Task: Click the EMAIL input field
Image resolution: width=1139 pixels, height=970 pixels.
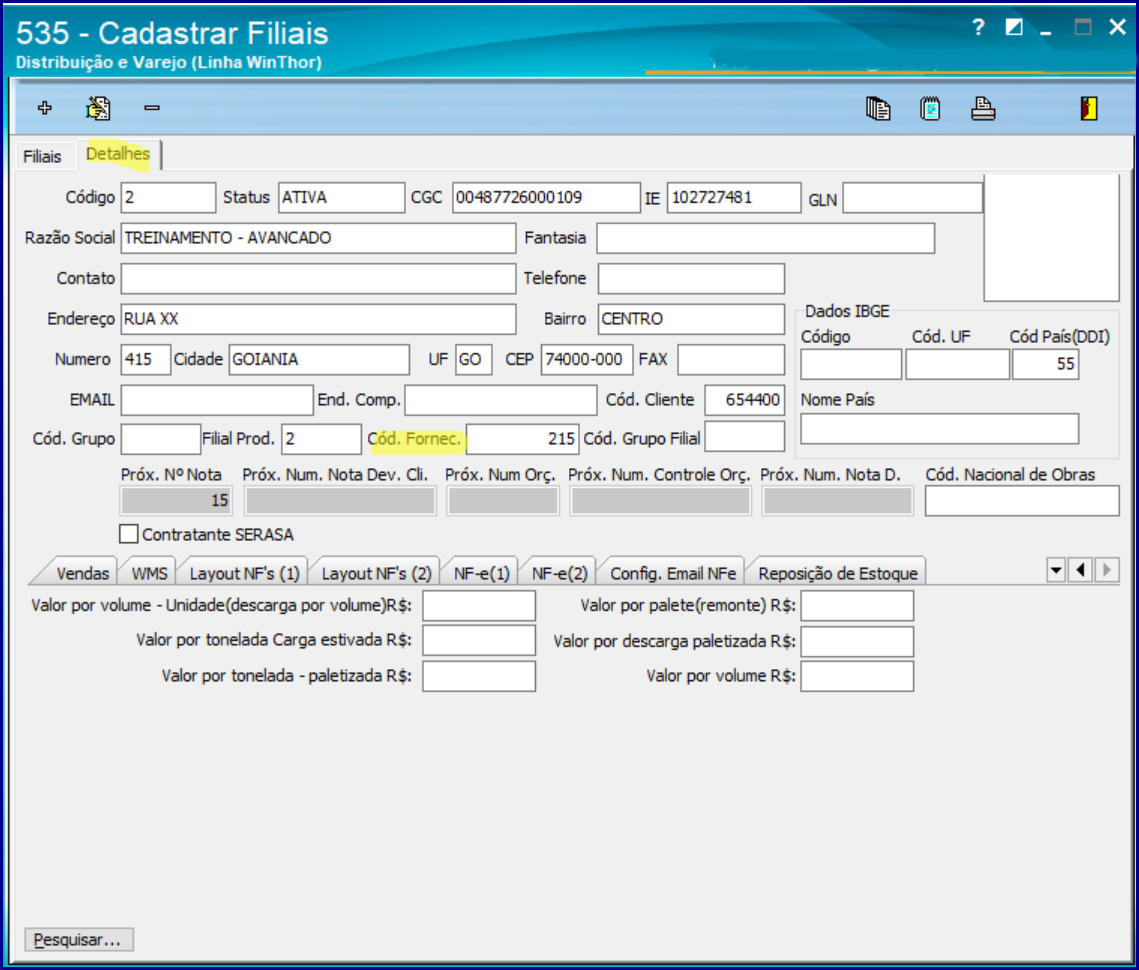Action: [x=217, y=400]
